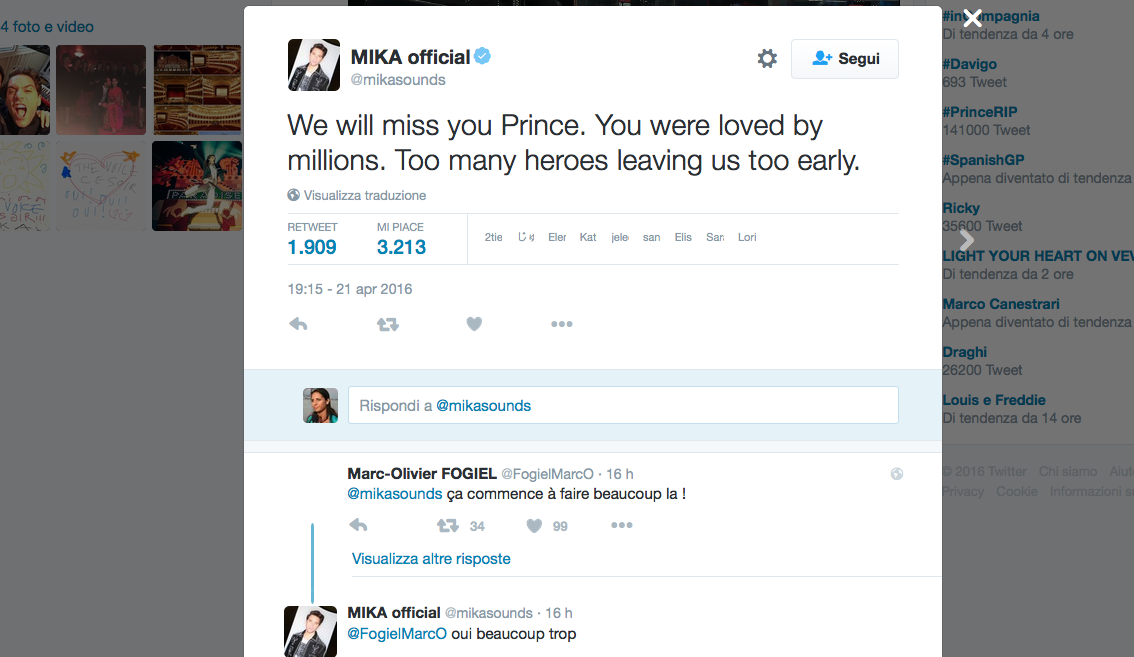Viewport: 1134px width, 657px height.
Task: Retweet MIKA's Prince tweet
Action: [387, 324]
